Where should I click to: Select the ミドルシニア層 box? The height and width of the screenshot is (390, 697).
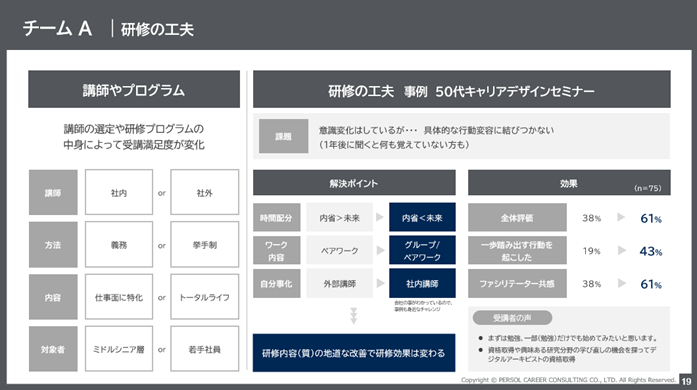pyautogui.click(x=119, y=349)
